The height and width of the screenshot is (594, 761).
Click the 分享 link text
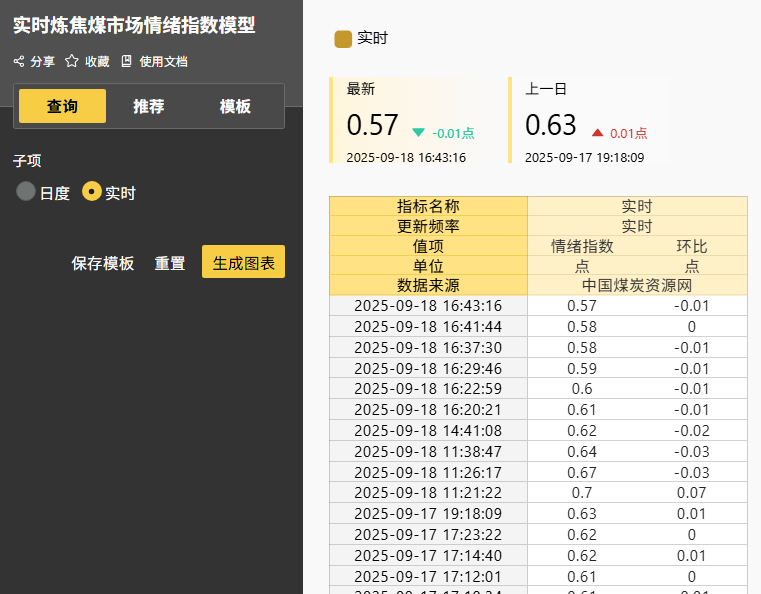[43, 61]
